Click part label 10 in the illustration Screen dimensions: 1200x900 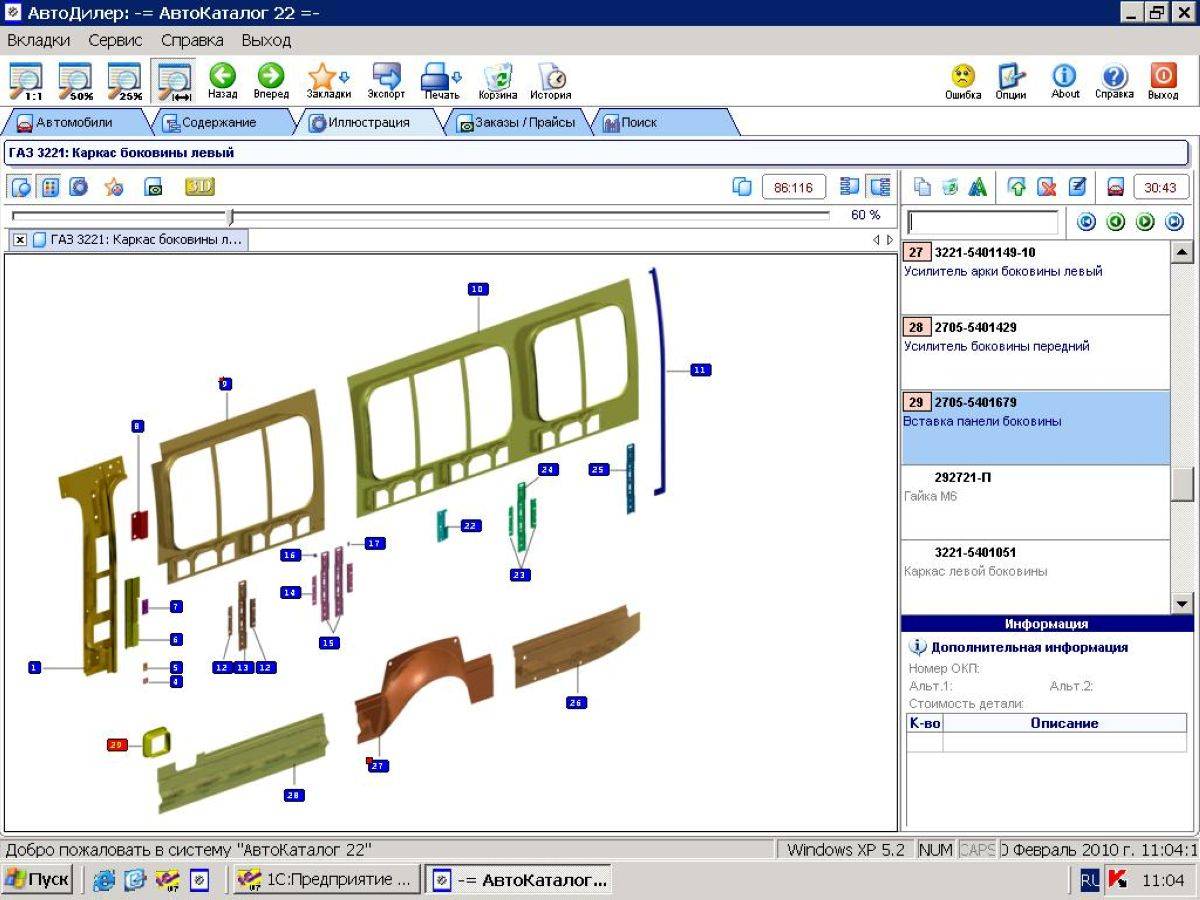(x=477, y=289)
